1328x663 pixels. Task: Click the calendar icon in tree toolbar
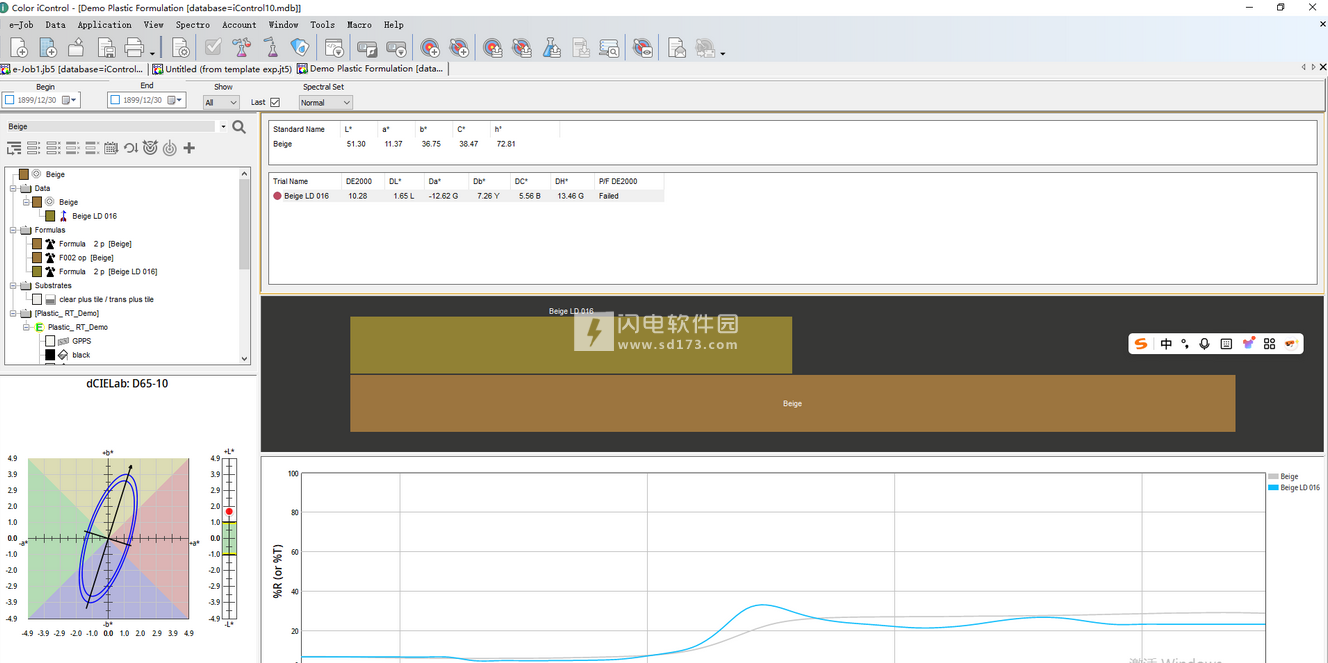pos(111,148)
